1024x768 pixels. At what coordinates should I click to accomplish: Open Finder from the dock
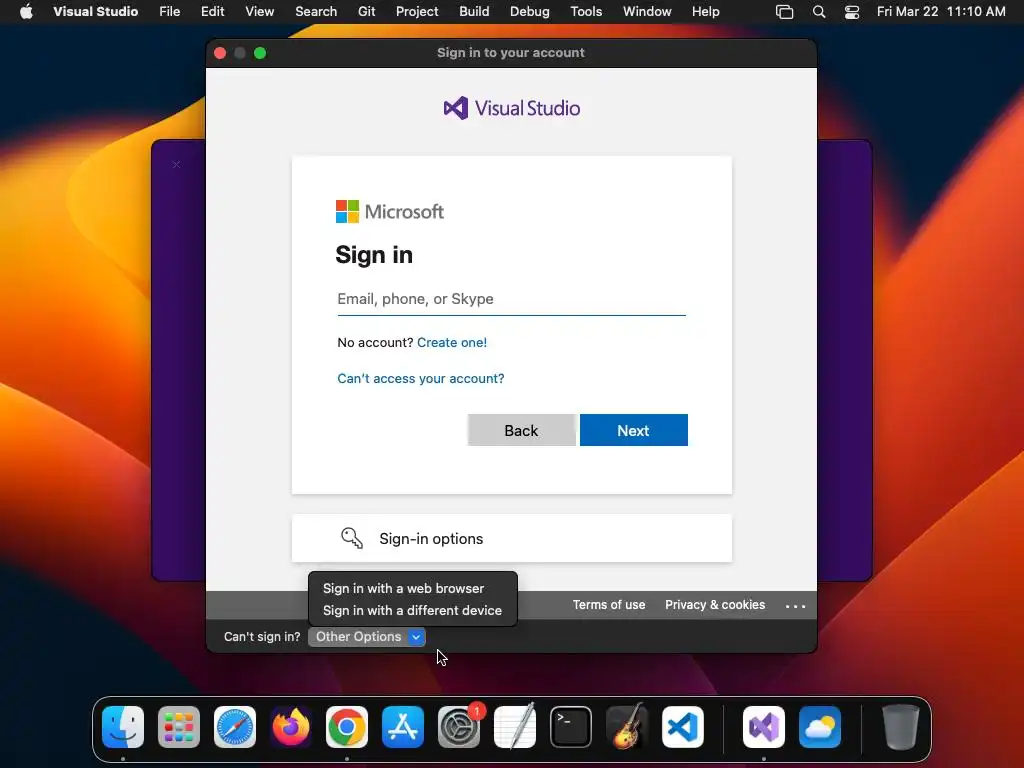point(123,727)
